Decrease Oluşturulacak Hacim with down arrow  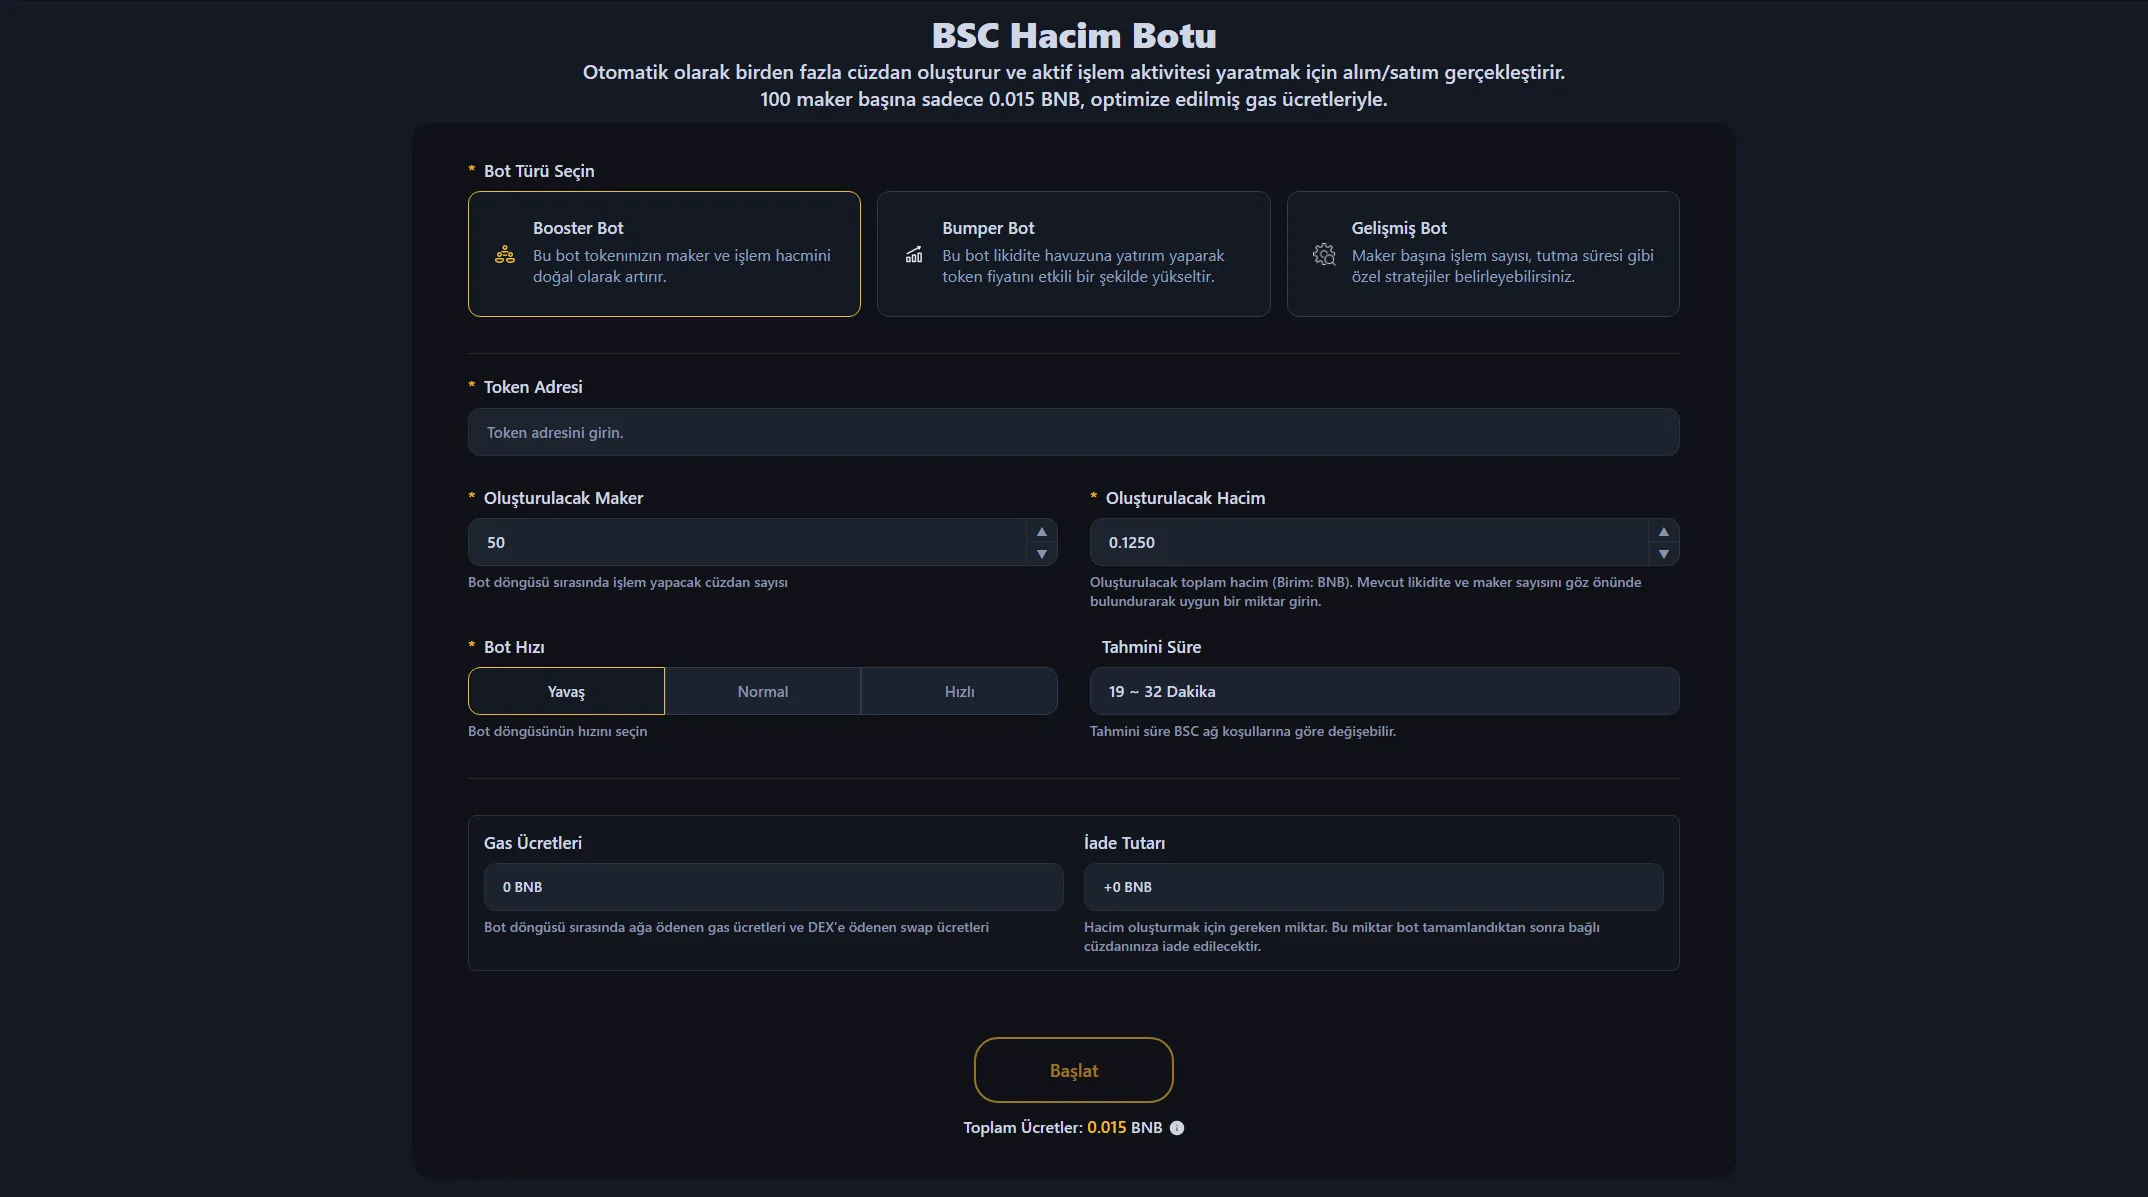tap(1663, 554)
